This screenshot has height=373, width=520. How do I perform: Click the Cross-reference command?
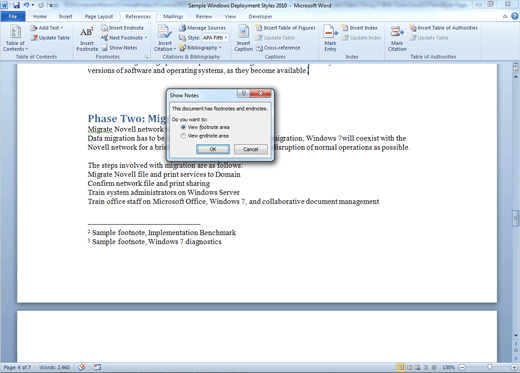[278, 48]
